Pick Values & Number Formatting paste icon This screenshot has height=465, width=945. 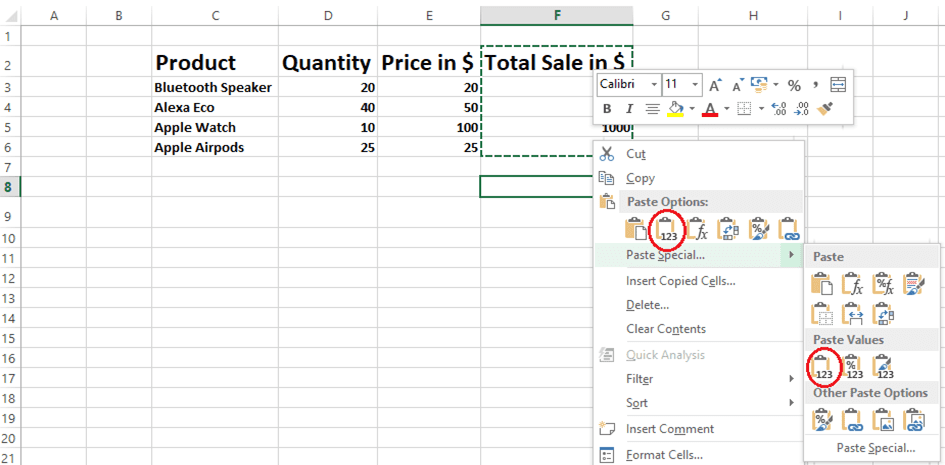(x=853, y=367)
